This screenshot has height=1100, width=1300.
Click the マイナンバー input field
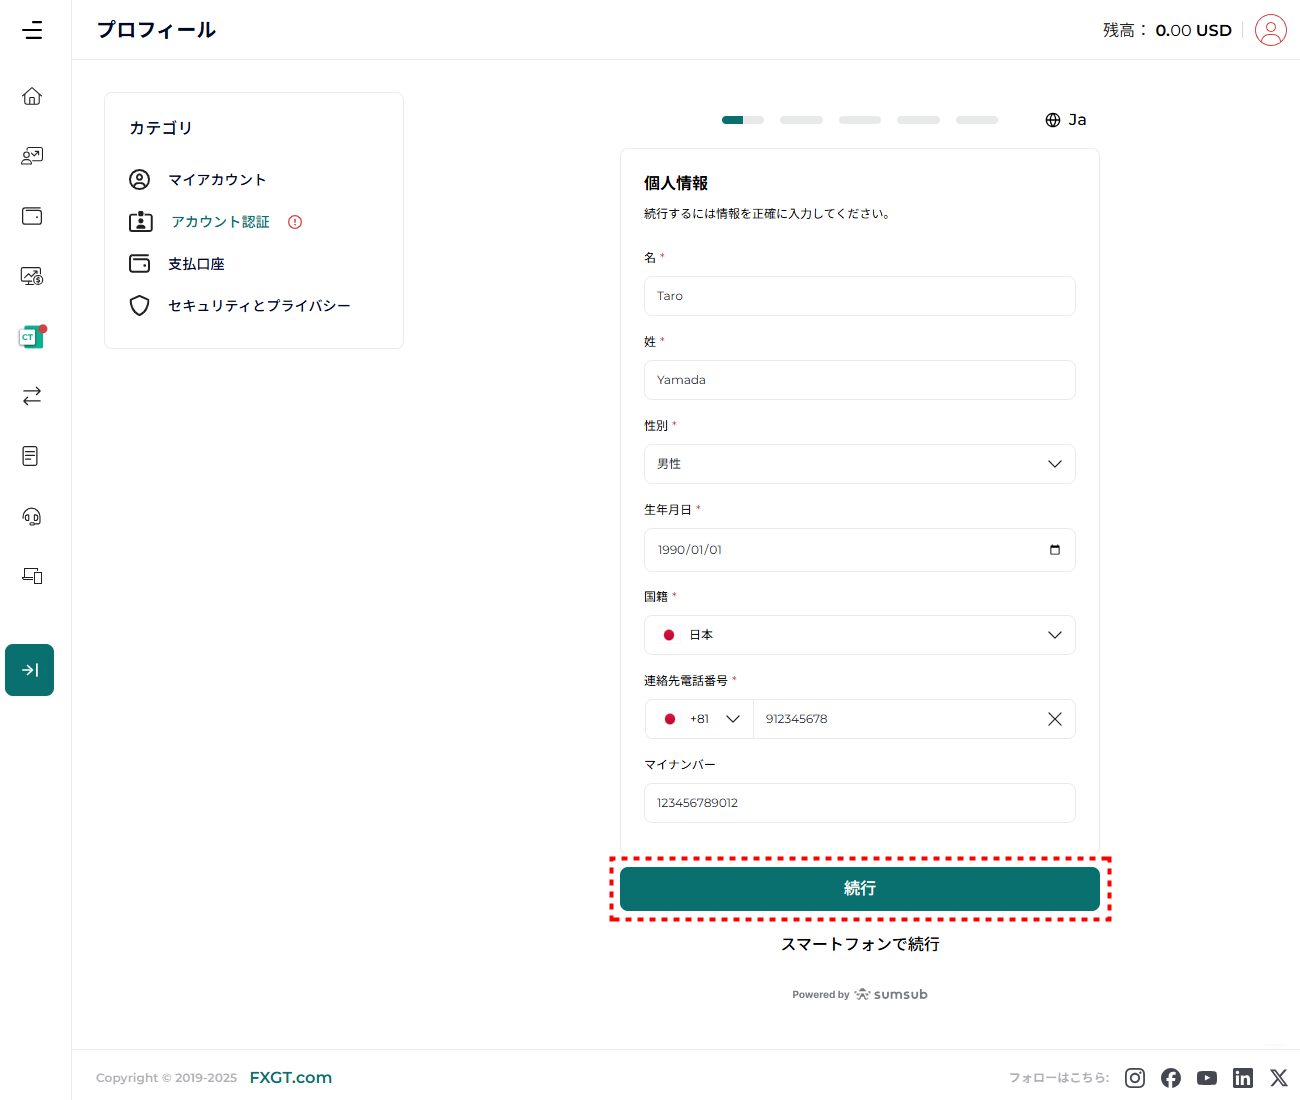pos(859,803)
